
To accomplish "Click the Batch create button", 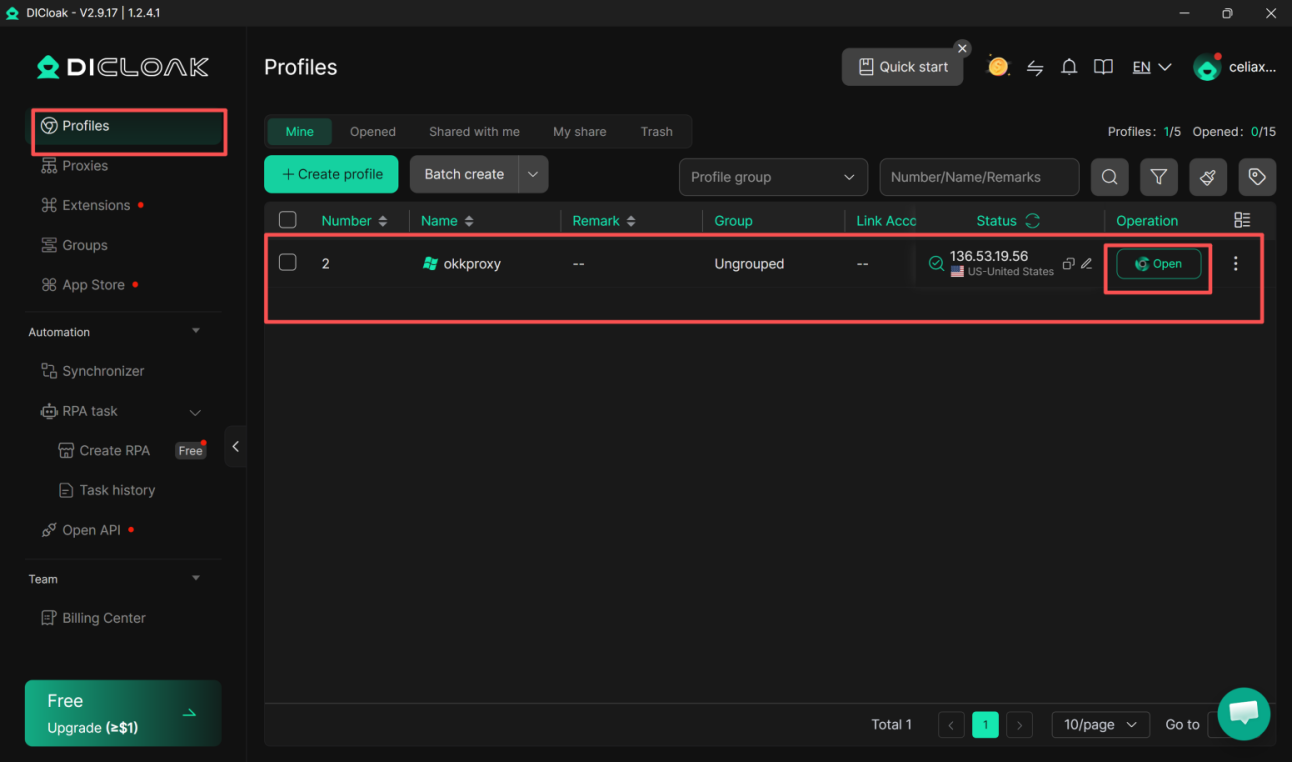I will (x=464, y=174).
